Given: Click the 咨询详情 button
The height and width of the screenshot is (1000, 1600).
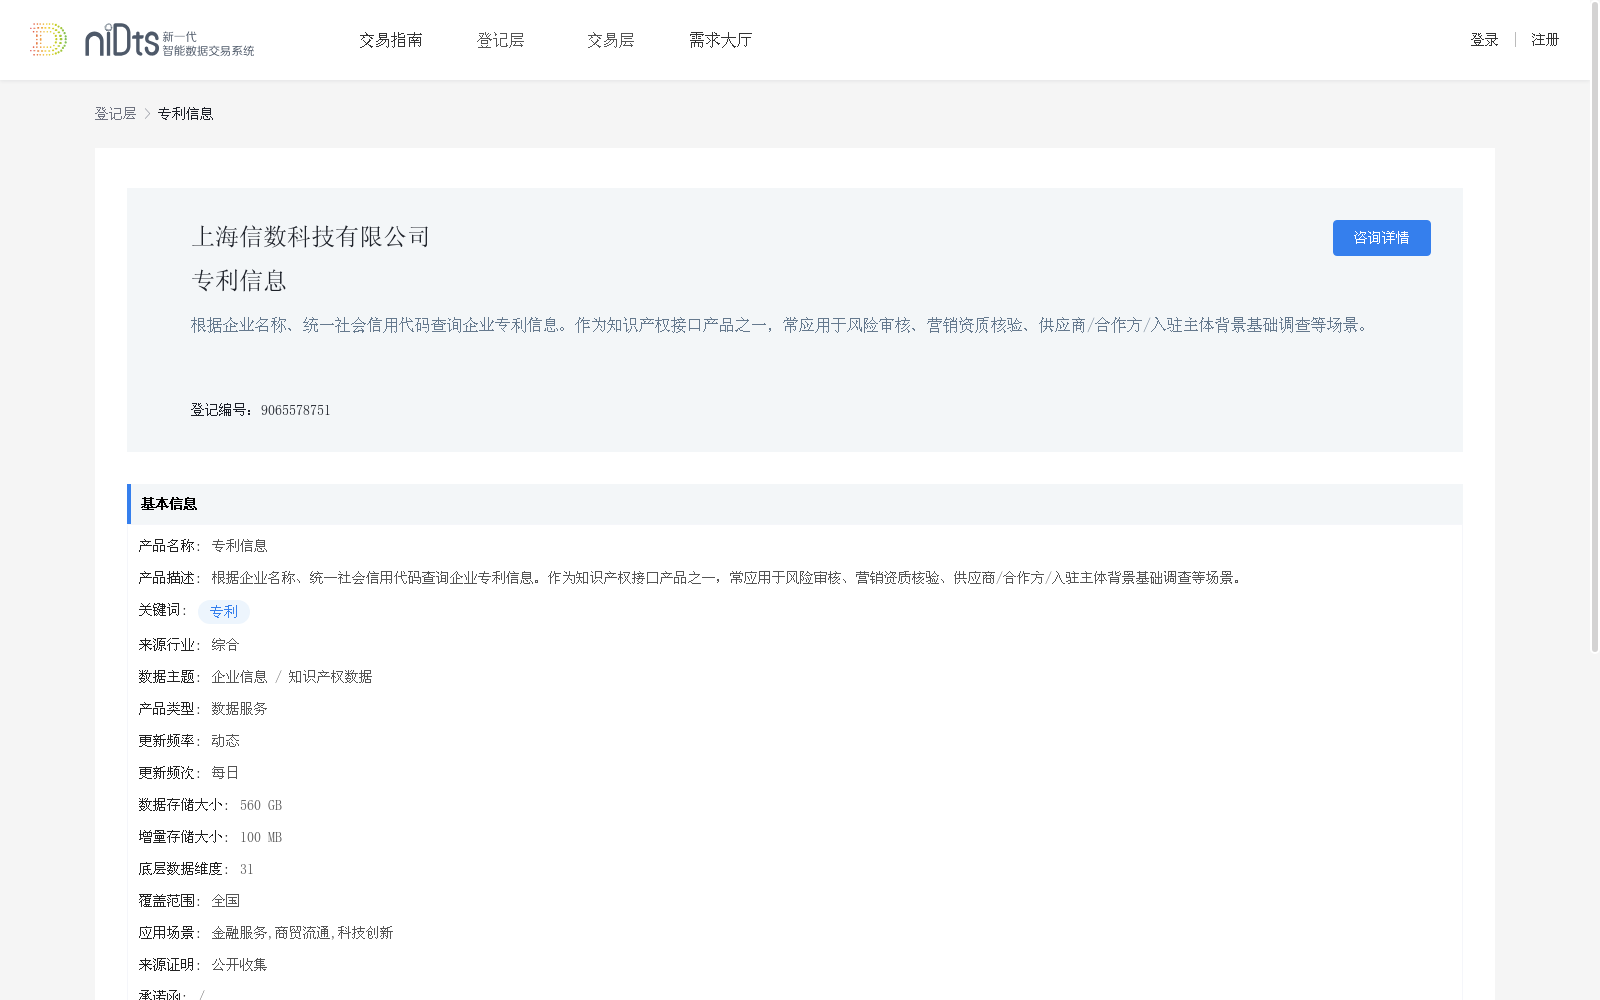Looking at the screenshot, I should coord(1381,238).
